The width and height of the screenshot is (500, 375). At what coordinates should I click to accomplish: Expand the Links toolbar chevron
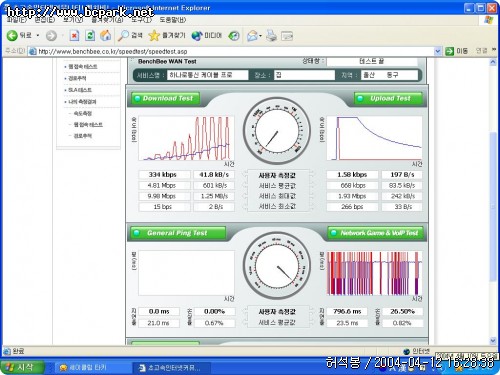(494, 51)
